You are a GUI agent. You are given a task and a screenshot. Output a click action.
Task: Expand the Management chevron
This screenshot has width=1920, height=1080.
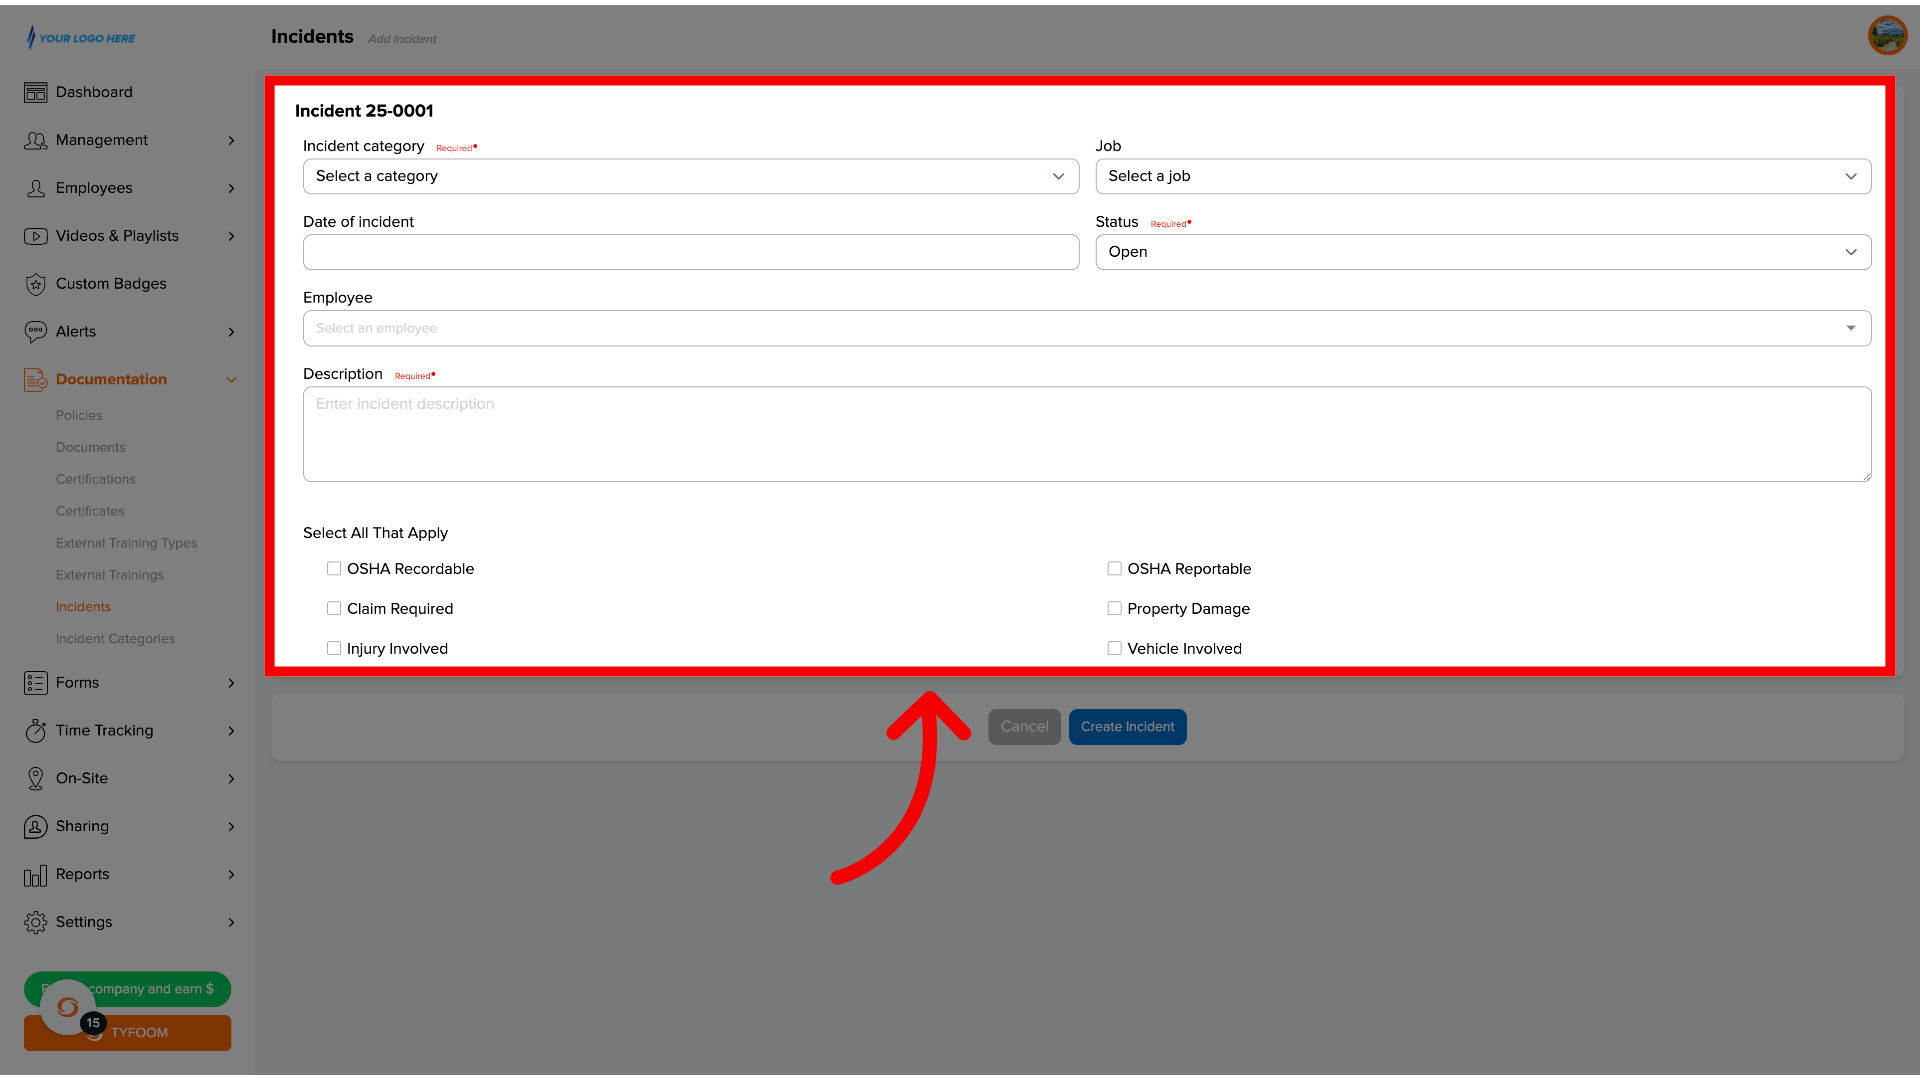[x=231, y=140]
